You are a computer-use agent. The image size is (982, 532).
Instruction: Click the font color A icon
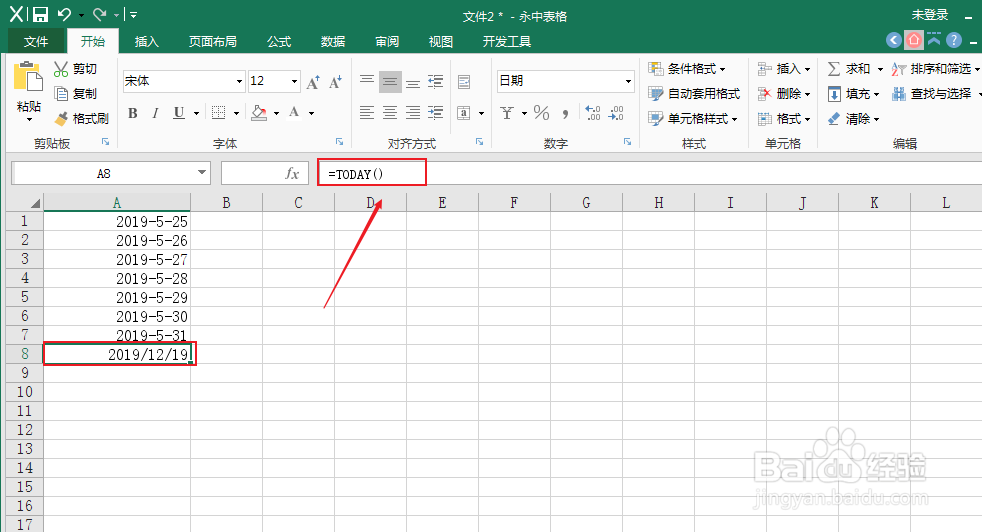point(294,113)
